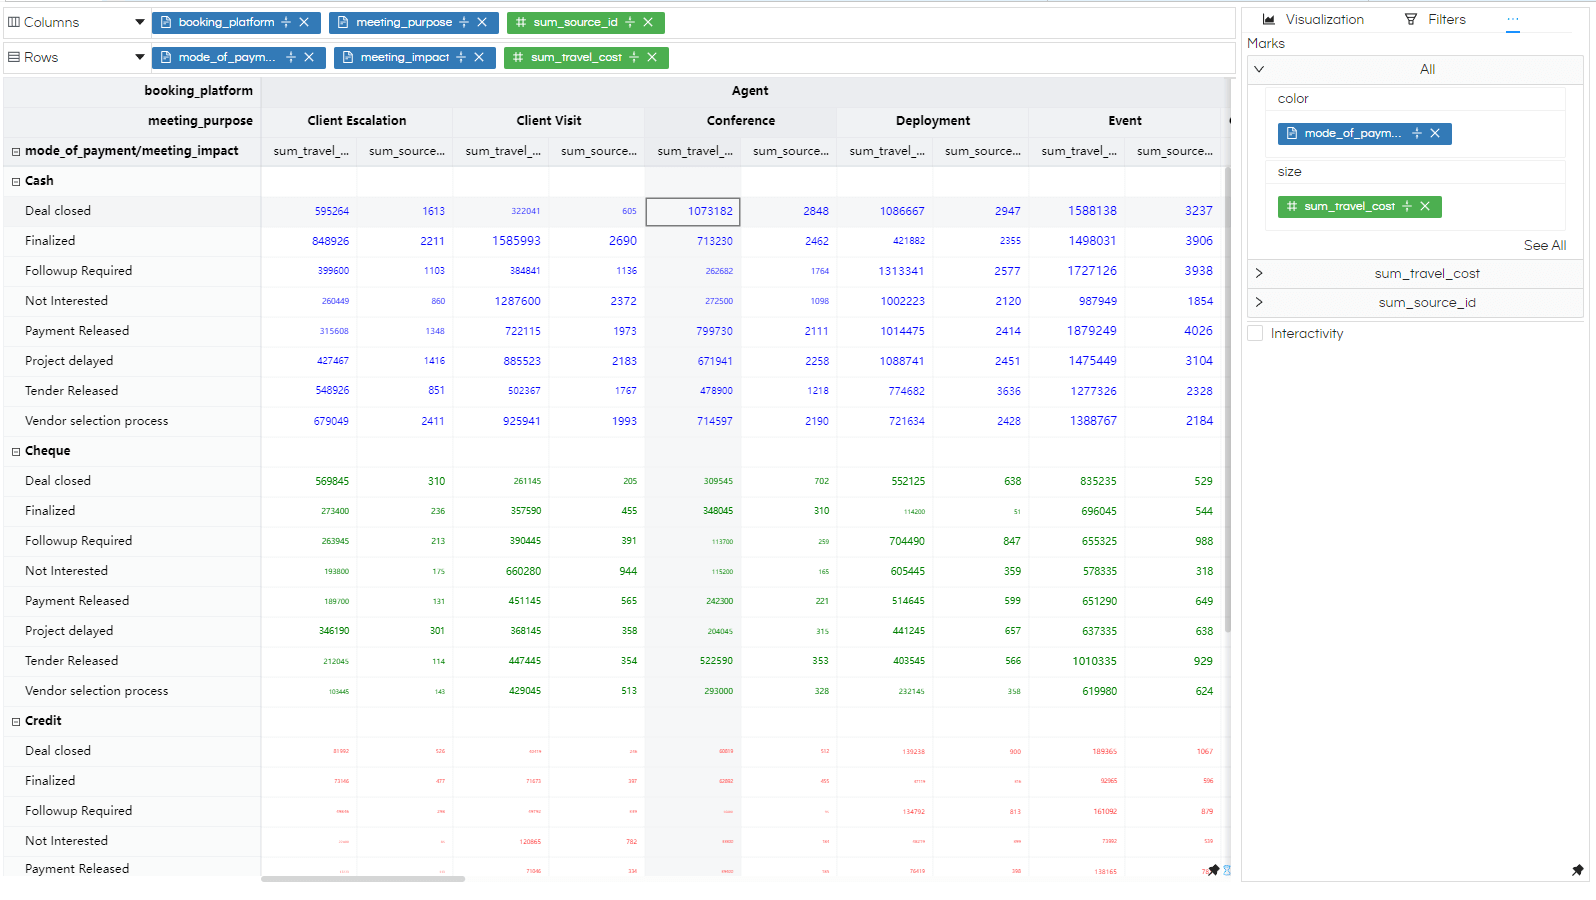Remove mode_of_payment from color mark
Screen dimensions: 1596x900
pyautogui.click(x=1435, y=133)
